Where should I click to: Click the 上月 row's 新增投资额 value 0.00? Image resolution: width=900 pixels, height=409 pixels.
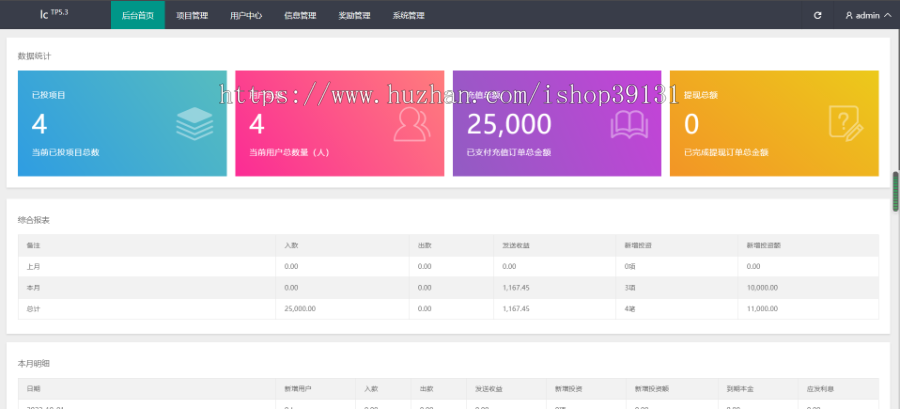pos(753,266)
